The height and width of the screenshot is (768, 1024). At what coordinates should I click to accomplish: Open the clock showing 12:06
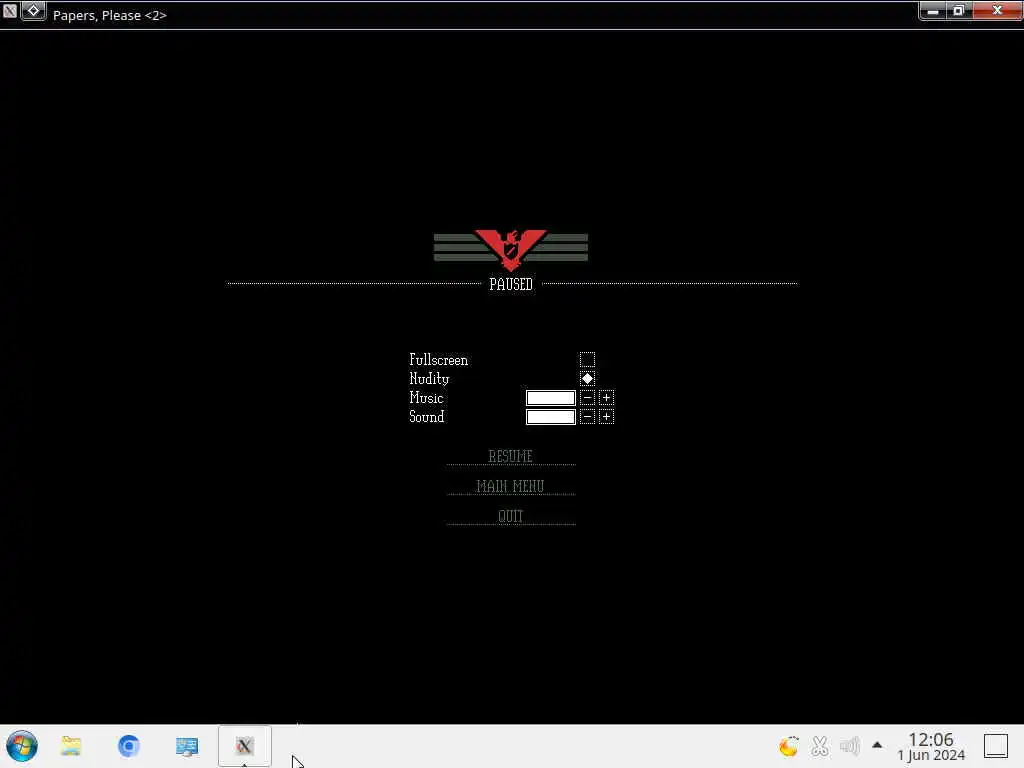pyautogui.click(x=931, y=746)
